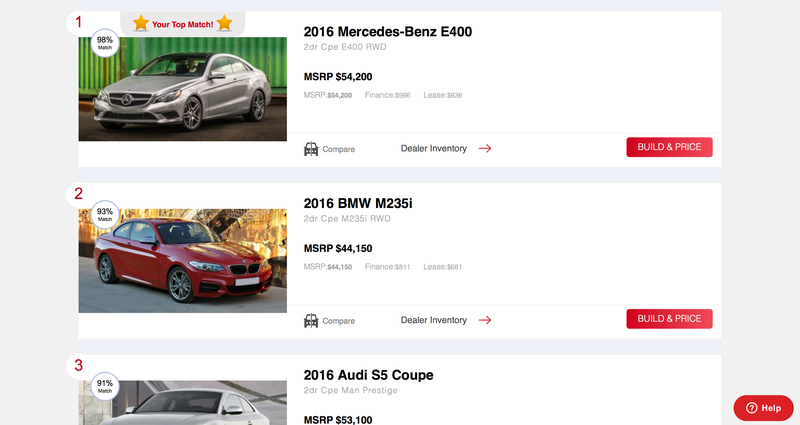Screen dimensions: 800x425
Task: Click the Compare icon for BMW M235i
Action: pos(311,320)
